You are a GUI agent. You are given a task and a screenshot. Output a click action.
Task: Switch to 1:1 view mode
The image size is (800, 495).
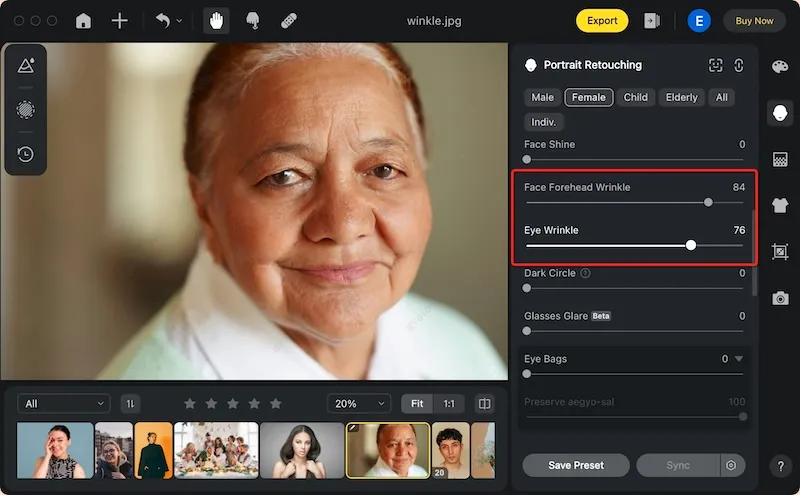[x=449, y=404]
